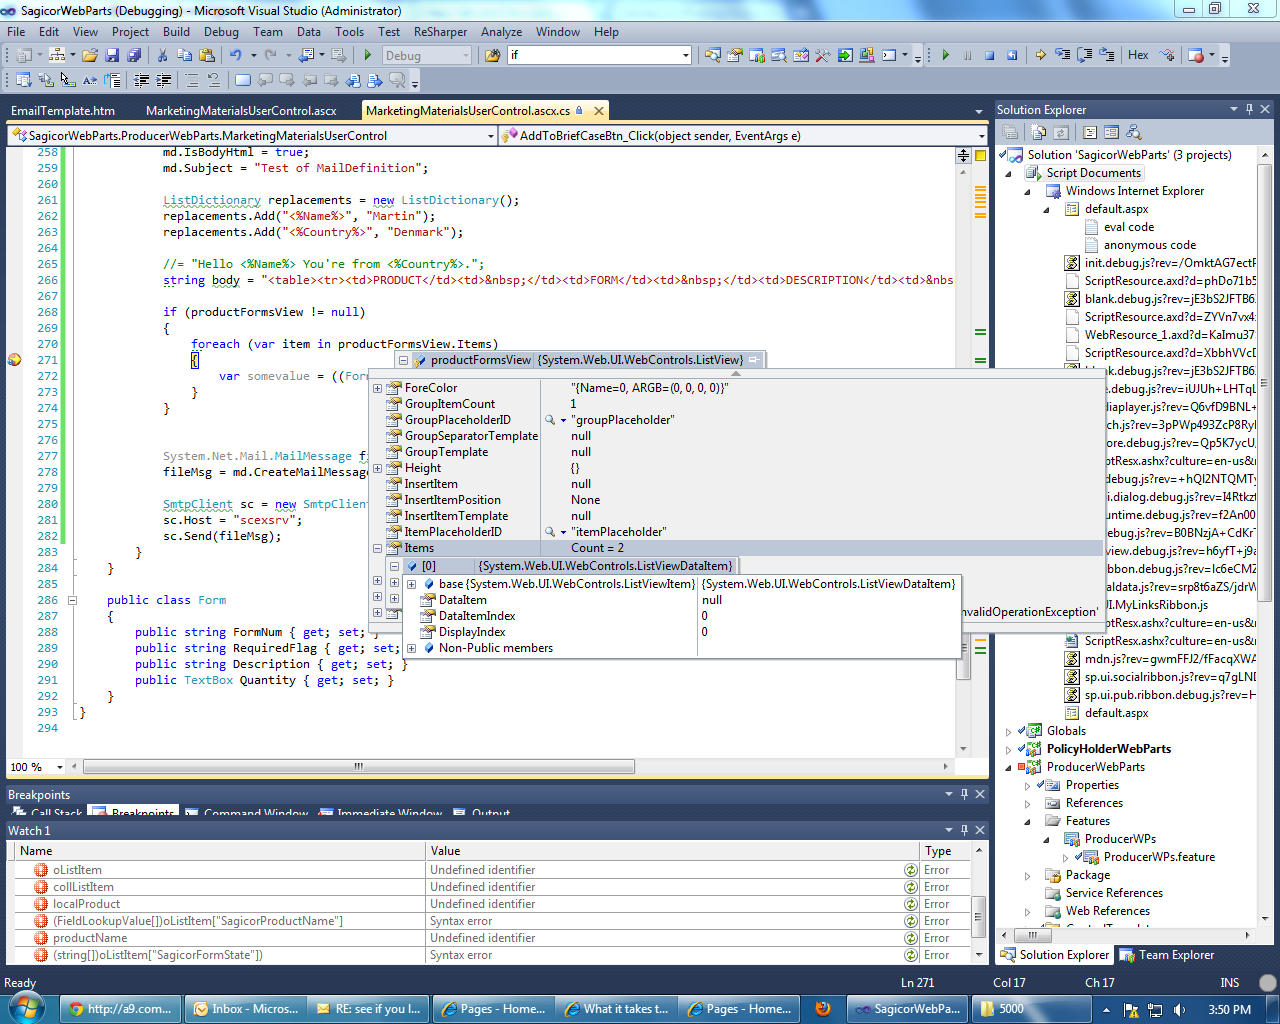Click the Continue debugging play icon
The width and height of the screenshot is (1280, 1024).
point(945,55)
